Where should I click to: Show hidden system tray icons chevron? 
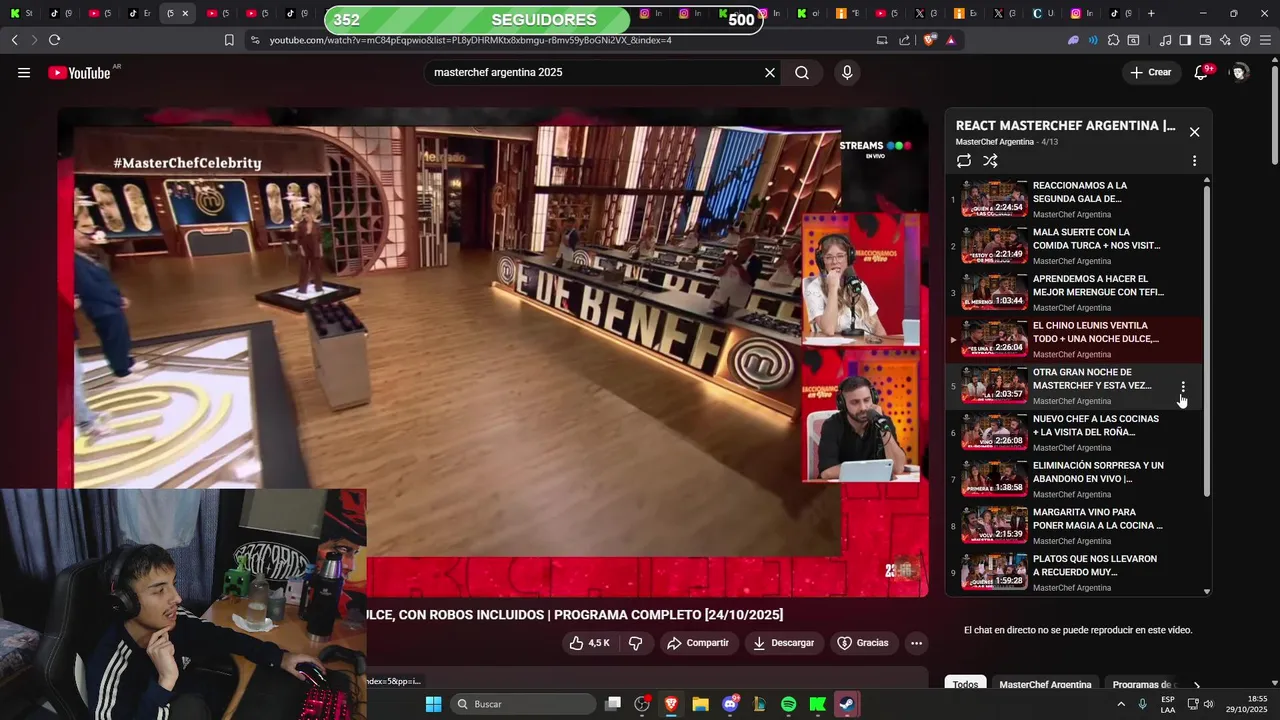click(x=1120, y=704)
